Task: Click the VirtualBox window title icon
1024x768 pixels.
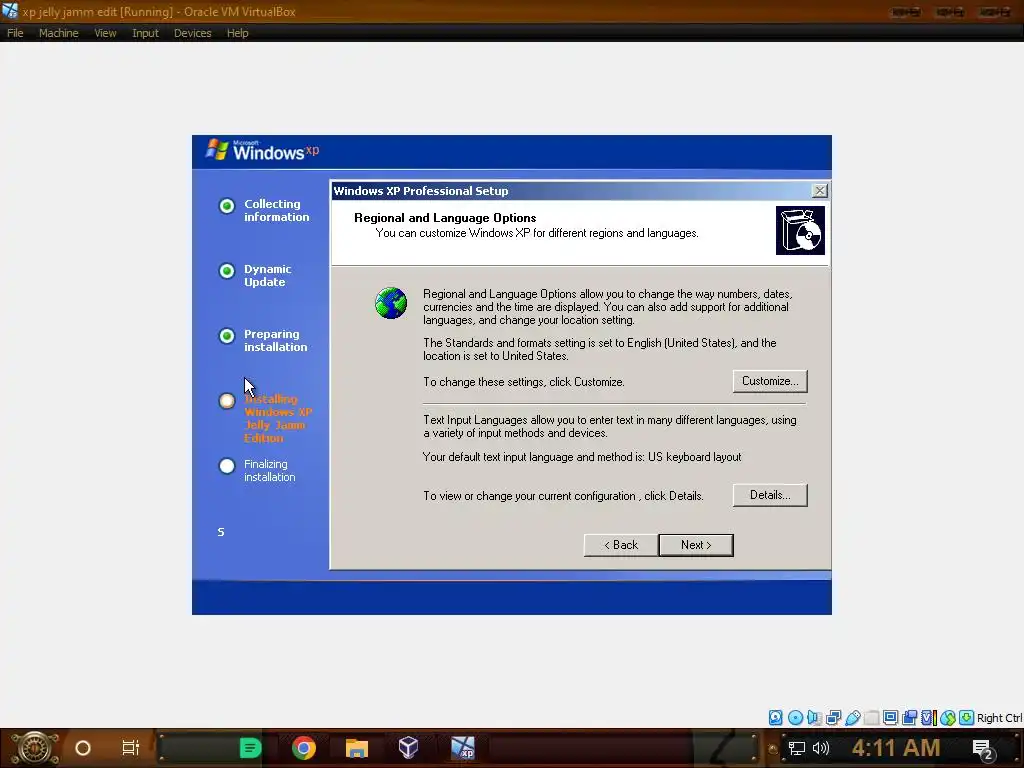Action: [10, 11]
